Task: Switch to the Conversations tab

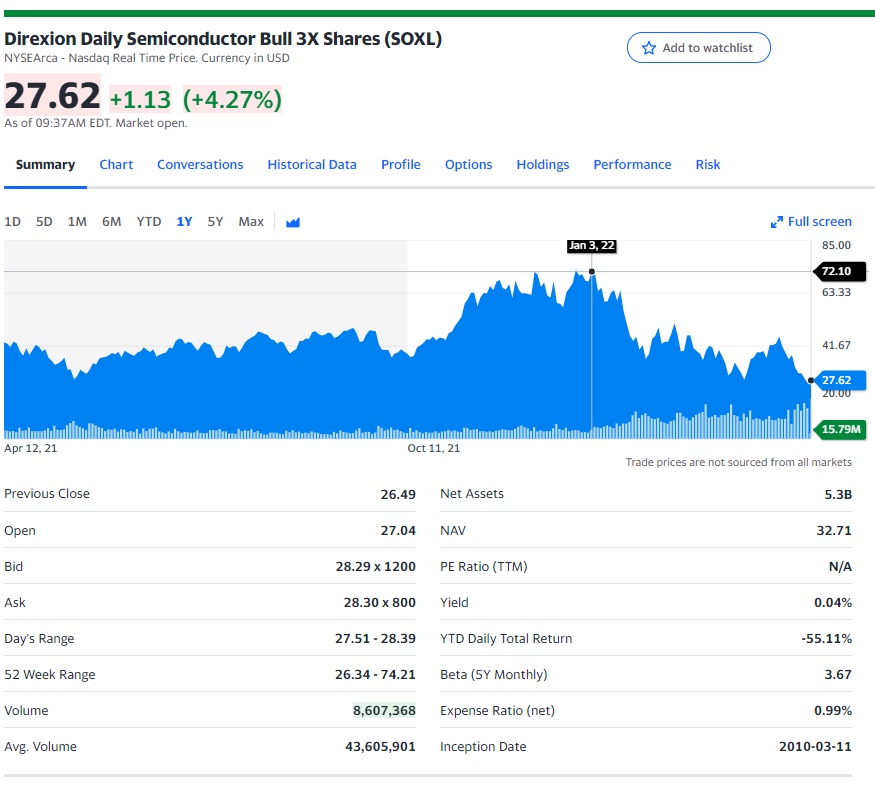Action: pos(200,165)
